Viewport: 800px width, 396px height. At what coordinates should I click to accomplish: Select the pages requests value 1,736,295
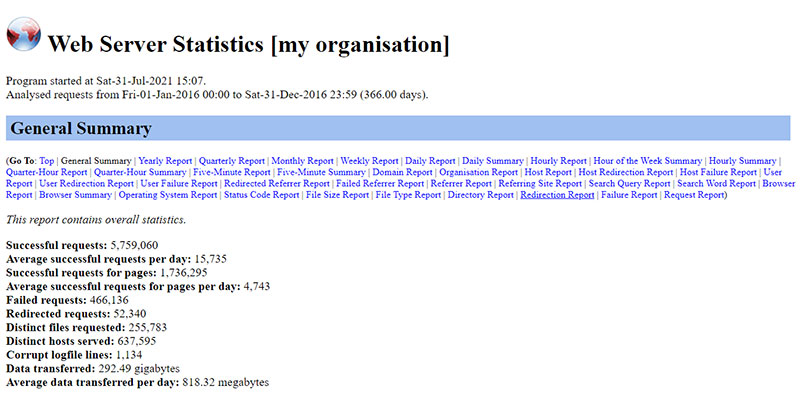pos(183,273)
